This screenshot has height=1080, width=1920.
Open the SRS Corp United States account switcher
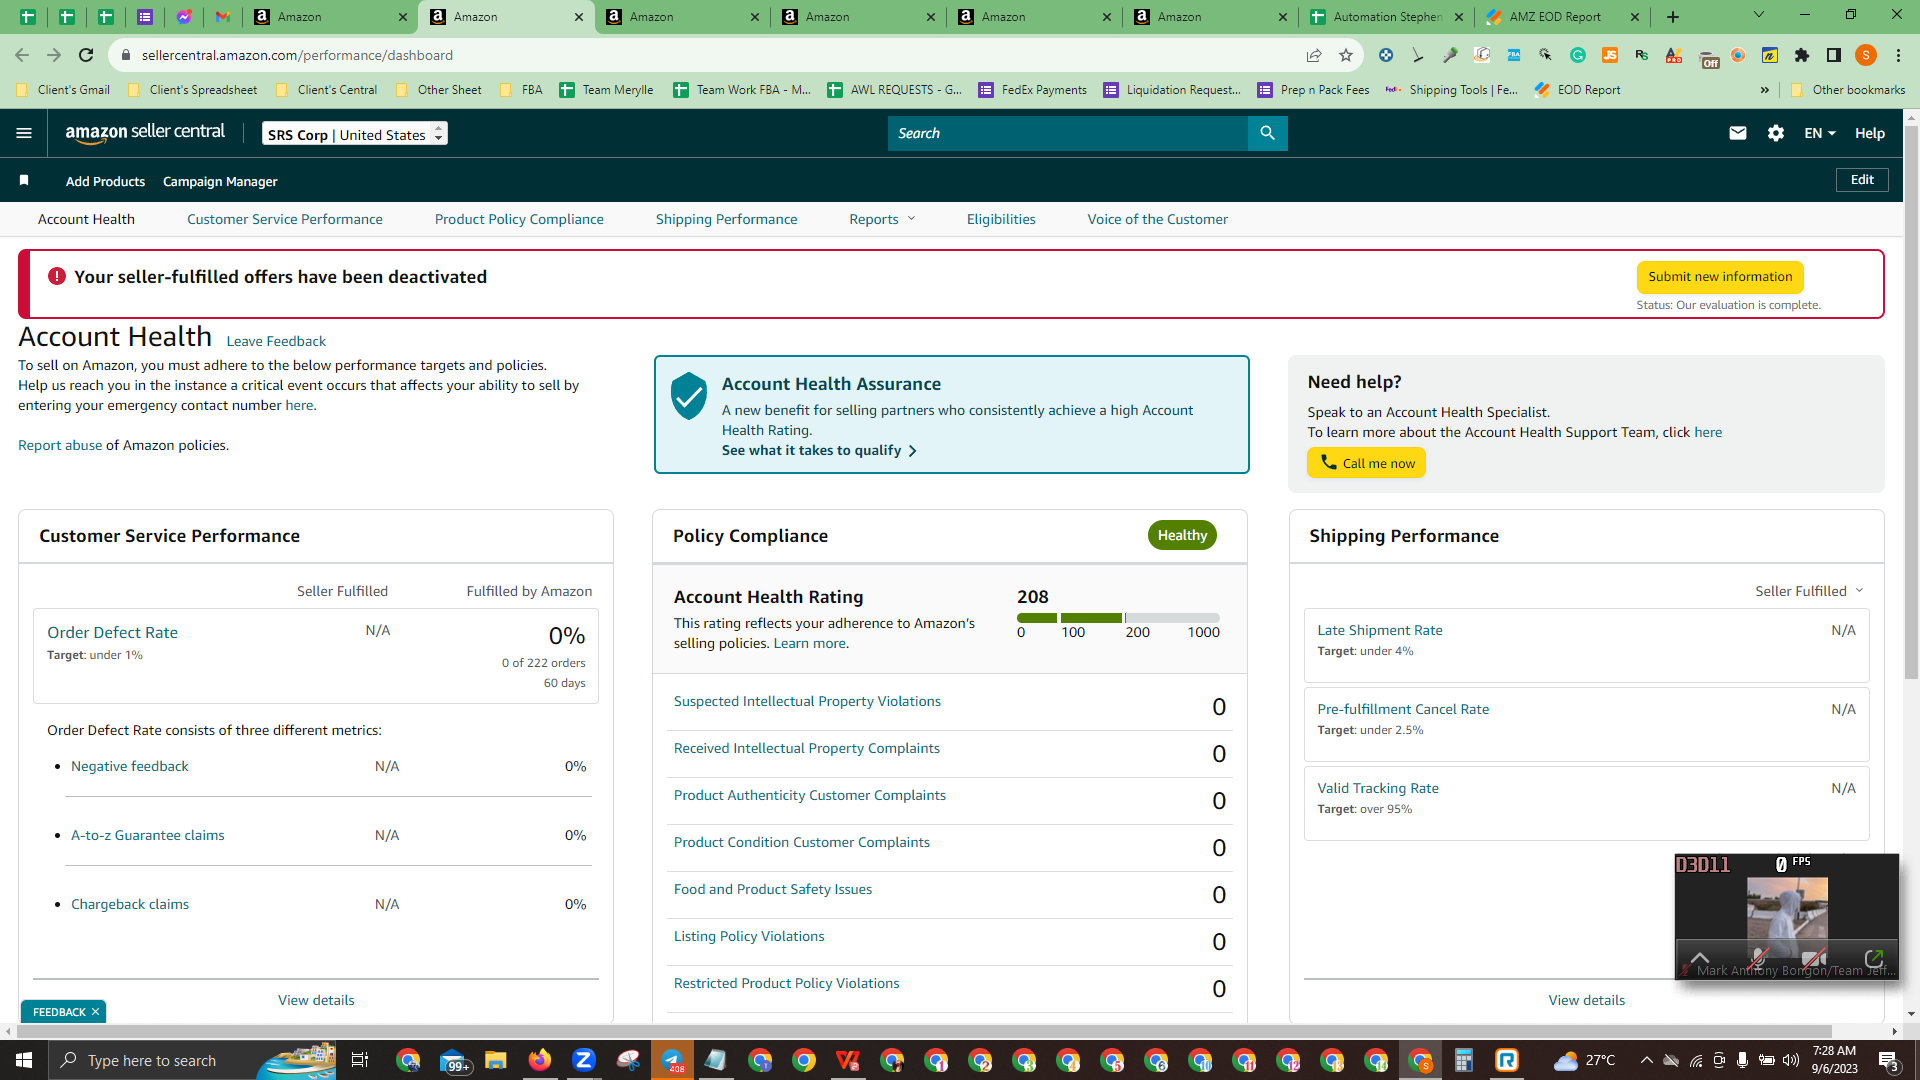(355, 133)
